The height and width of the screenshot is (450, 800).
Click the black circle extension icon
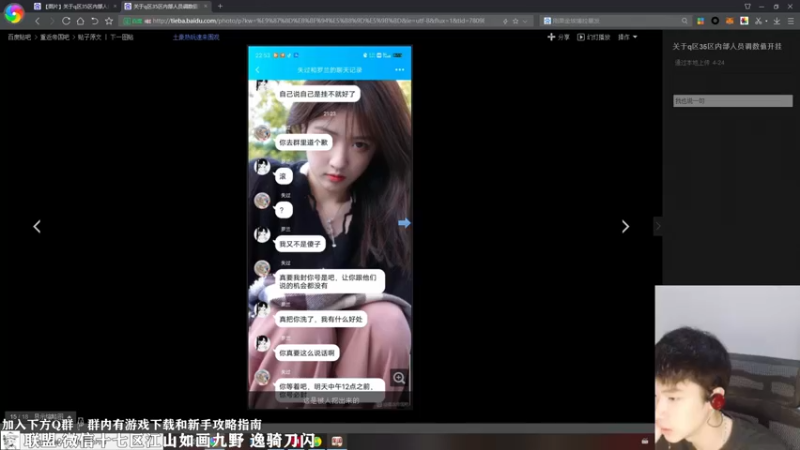click(715, 21)
